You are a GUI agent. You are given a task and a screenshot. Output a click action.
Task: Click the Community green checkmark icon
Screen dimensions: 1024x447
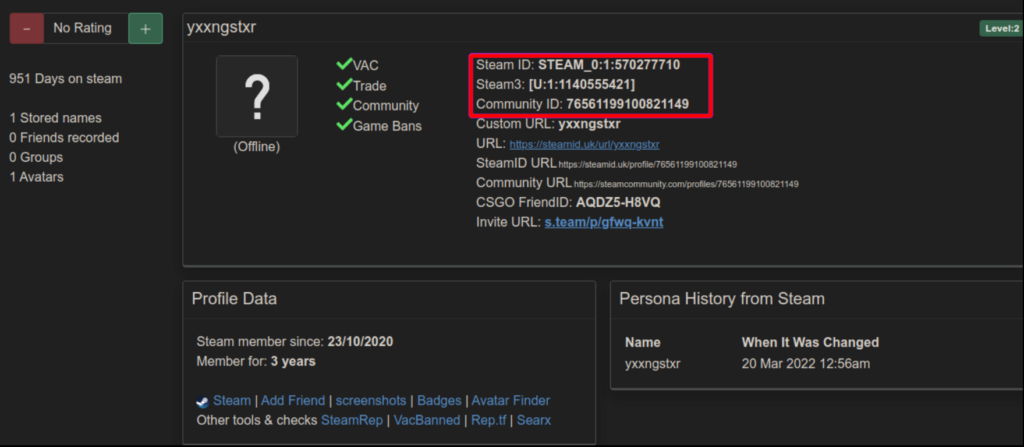coord(344,105)
